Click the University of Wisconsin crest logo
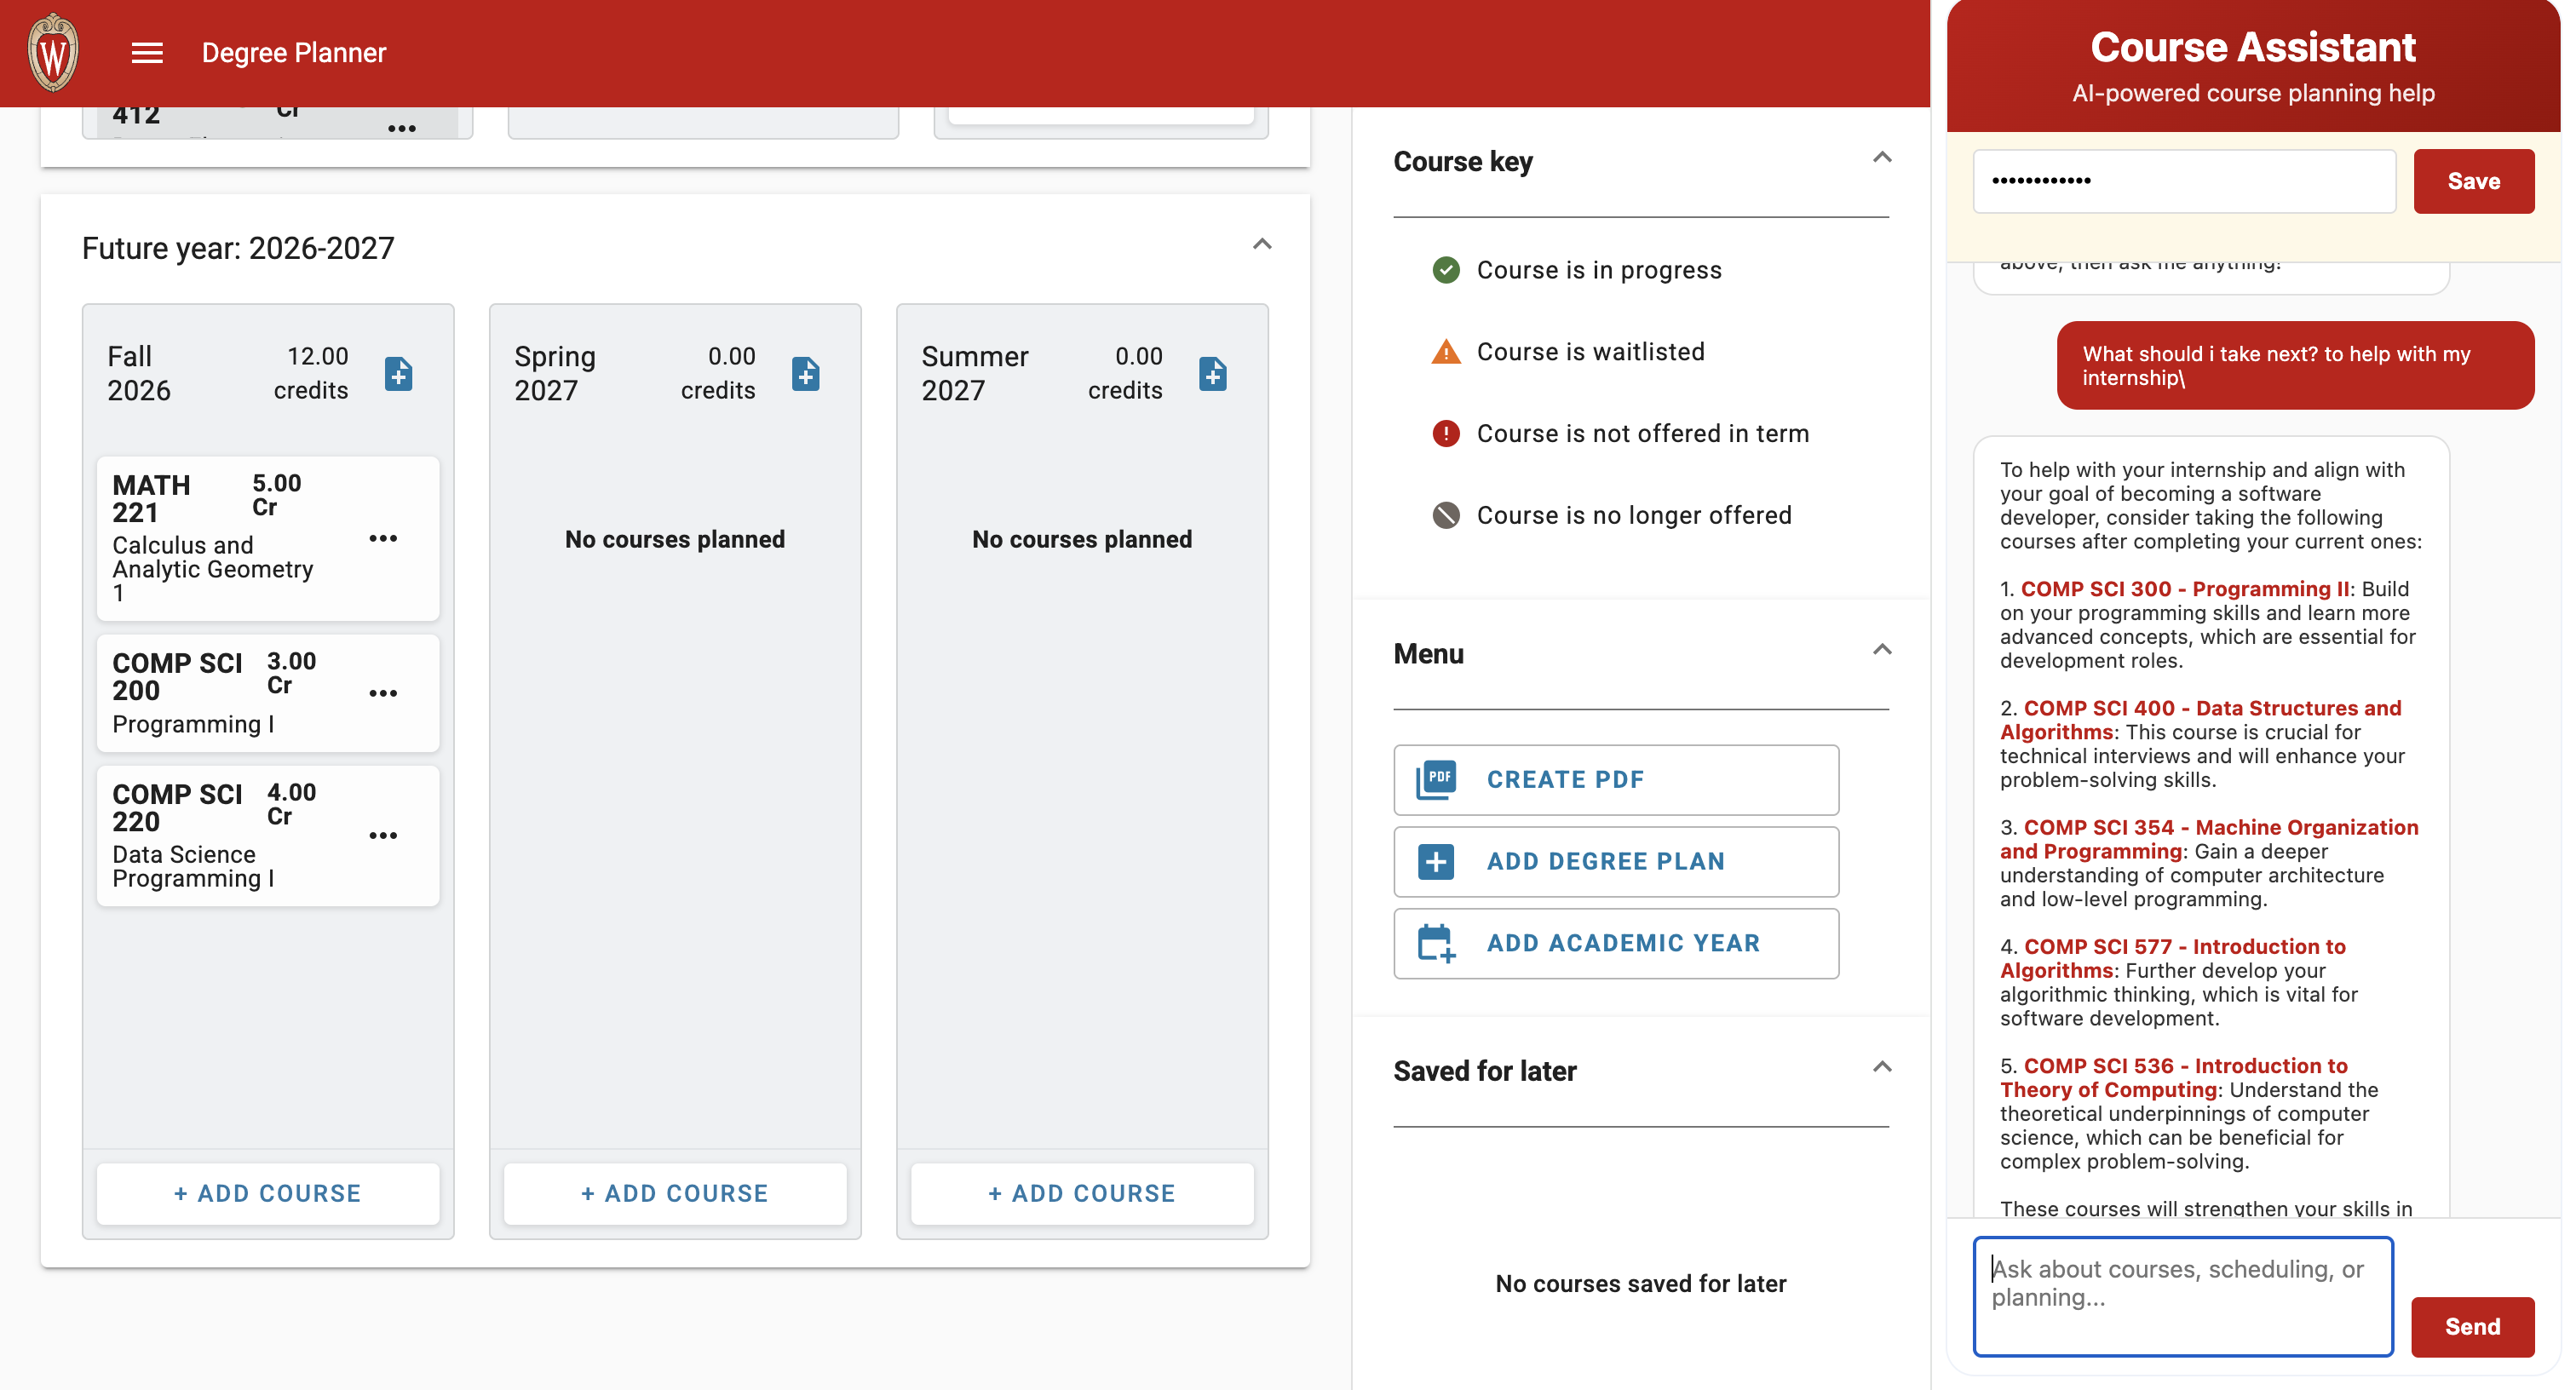 click(x=53, y=53)
